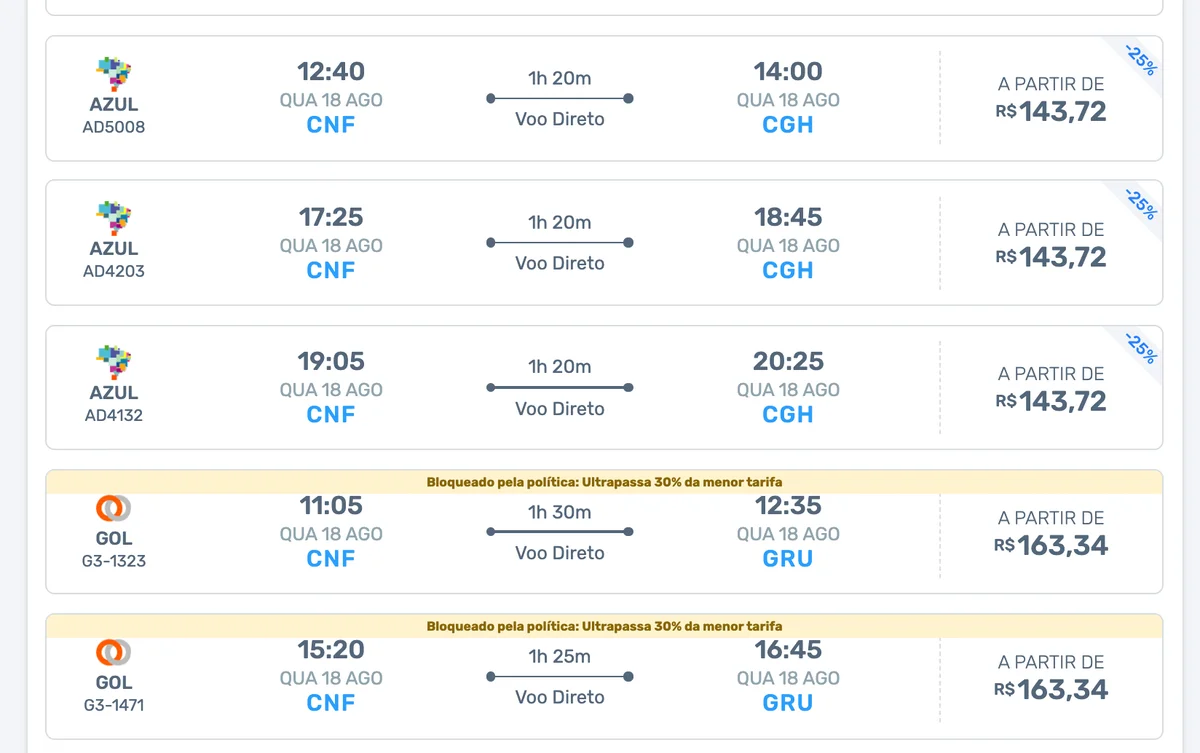Image resolution: width=1200 pixels, height=753 pixels.
Task: Select the R$143,72 price for the 17:25 flight
Action: coord(1051,257)
